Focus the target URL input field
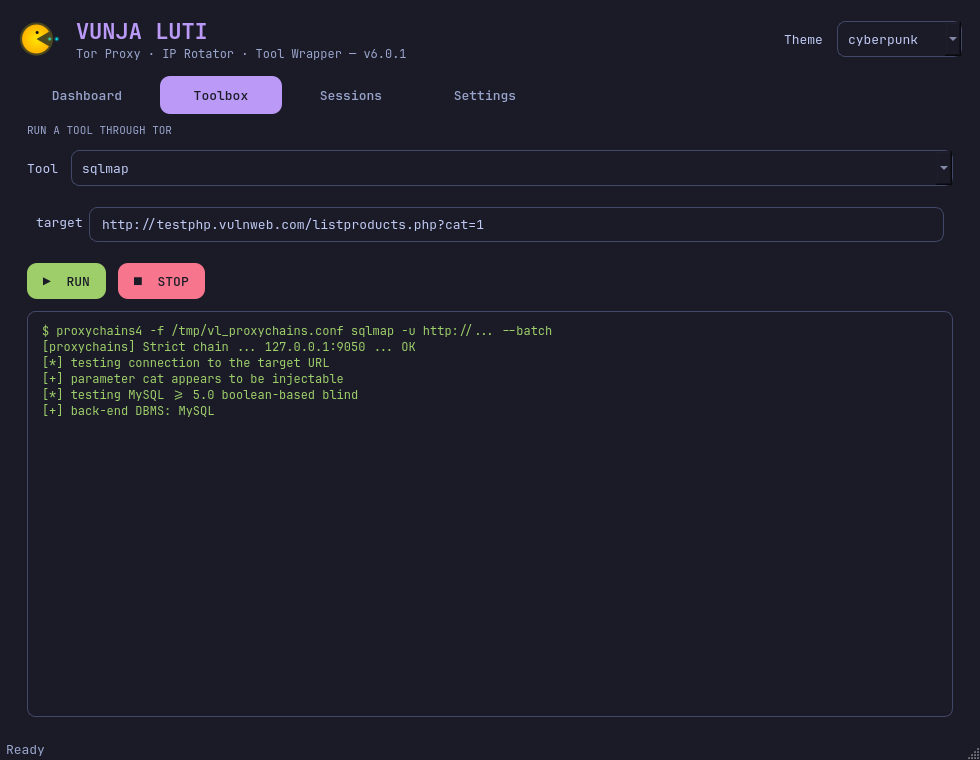The height and width of the screenshot is (760, 980). coord(516,224)
